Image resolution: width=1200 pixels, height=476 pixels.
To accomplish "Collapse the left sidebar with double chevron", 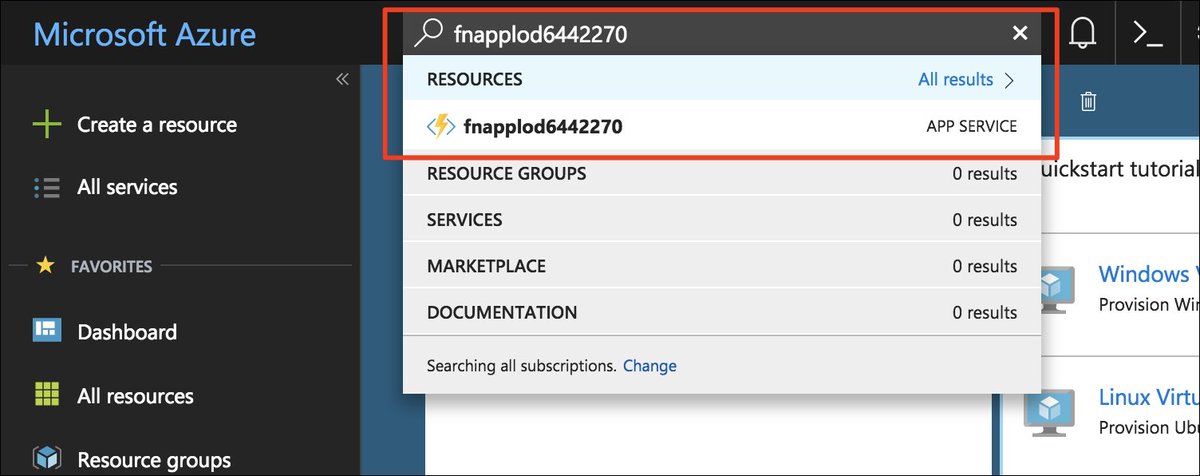I will tap(342, 79).
